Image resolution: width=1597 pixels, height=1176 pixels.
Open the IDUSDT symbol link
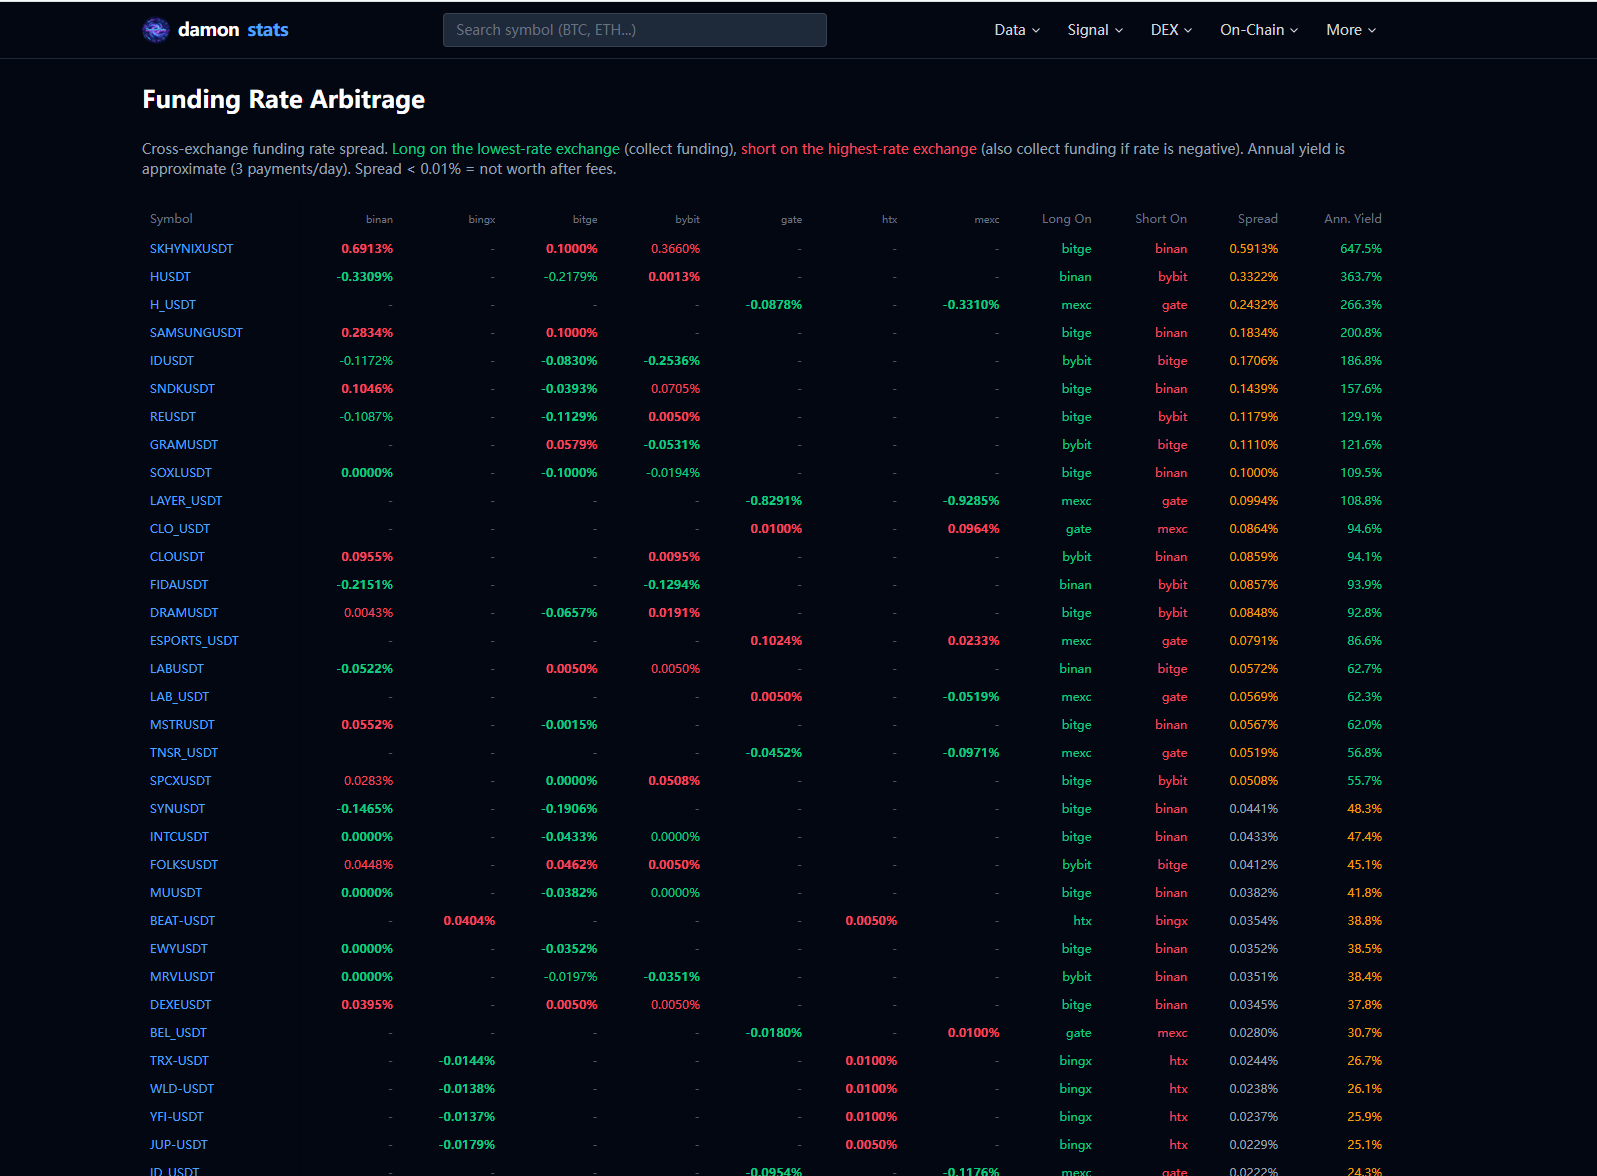pyautogui.click(x=172, y=361)
